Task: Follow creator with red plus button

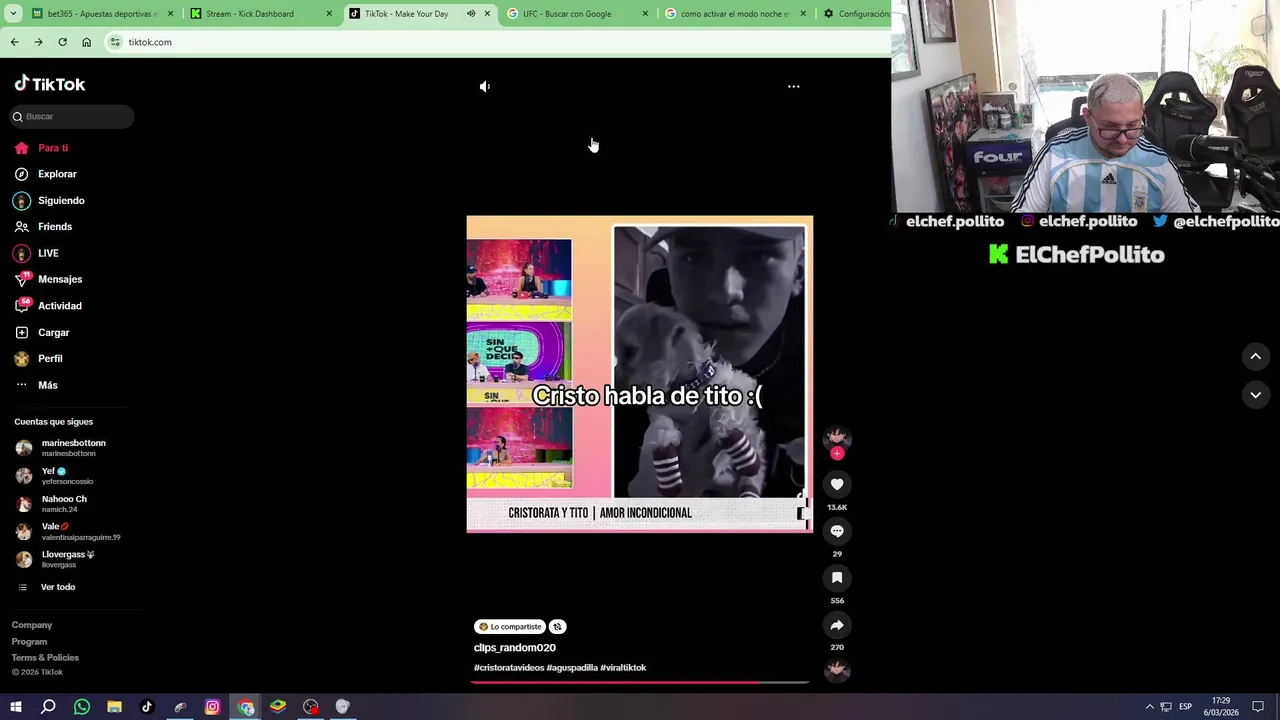Action: pyautogui.click(x=837, y=453)
